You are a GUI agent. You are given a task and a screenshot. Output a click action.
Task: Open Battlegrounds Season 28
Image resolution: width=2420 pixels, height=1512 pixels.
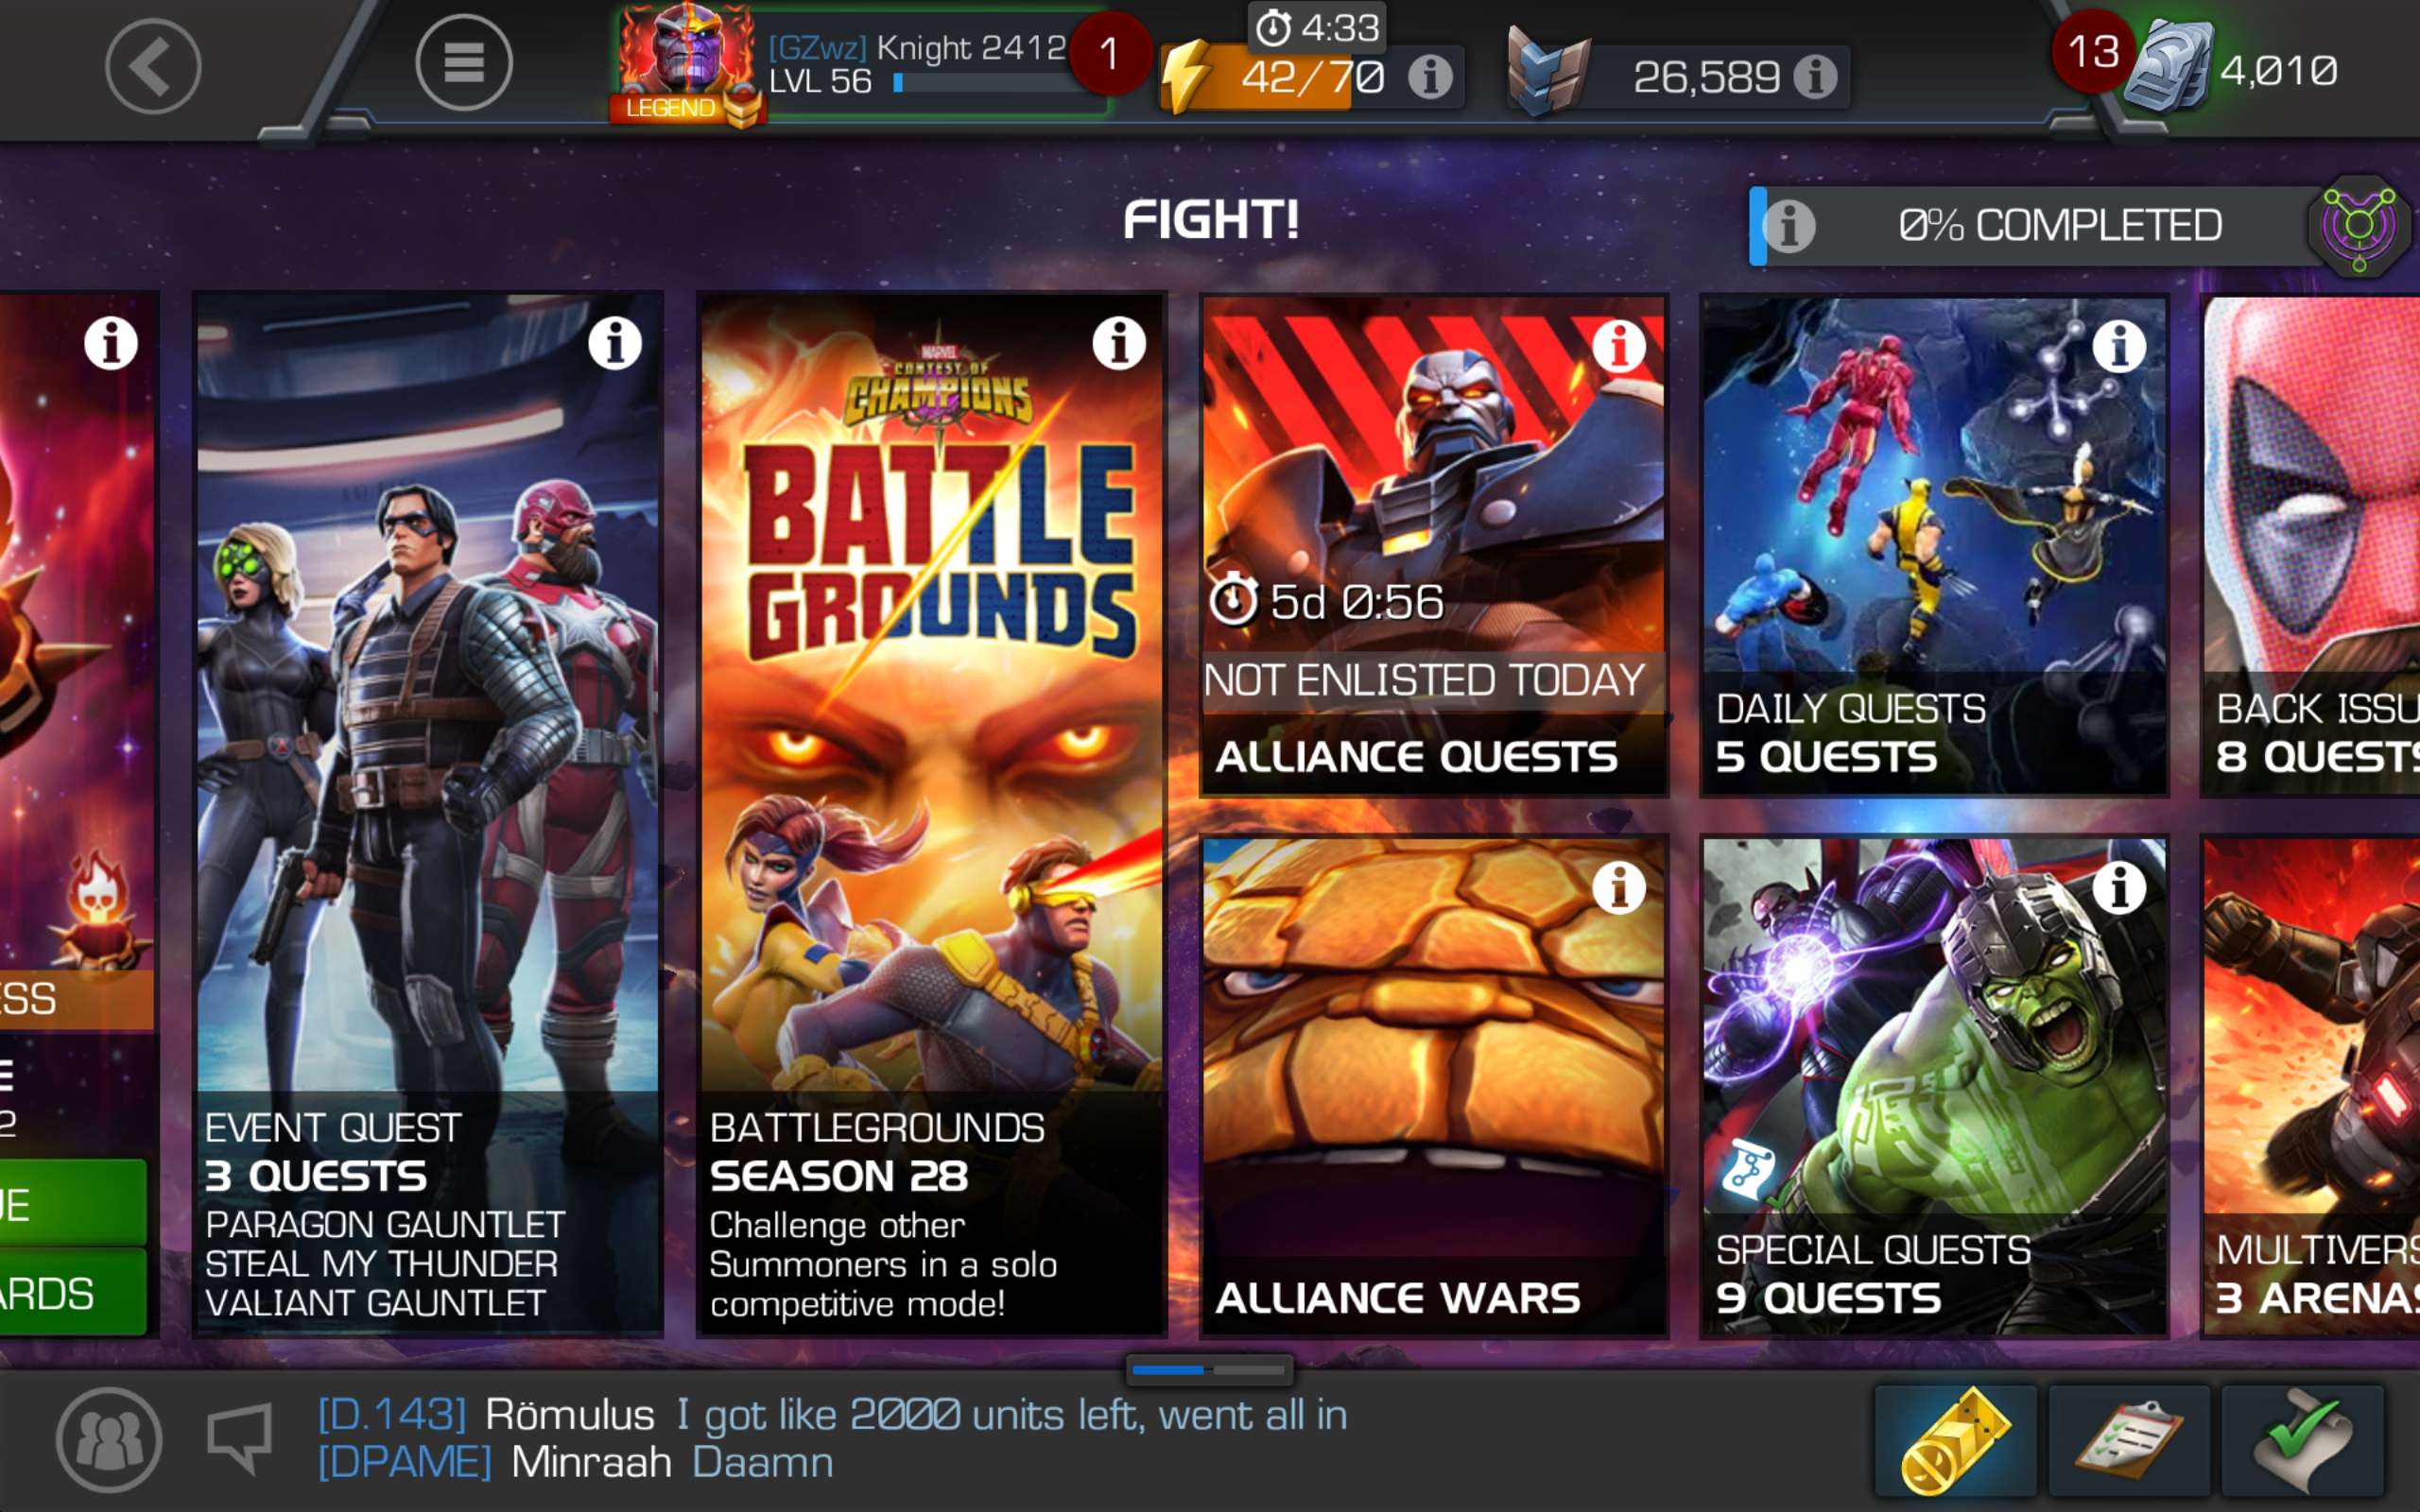click(x=932, y=814)
